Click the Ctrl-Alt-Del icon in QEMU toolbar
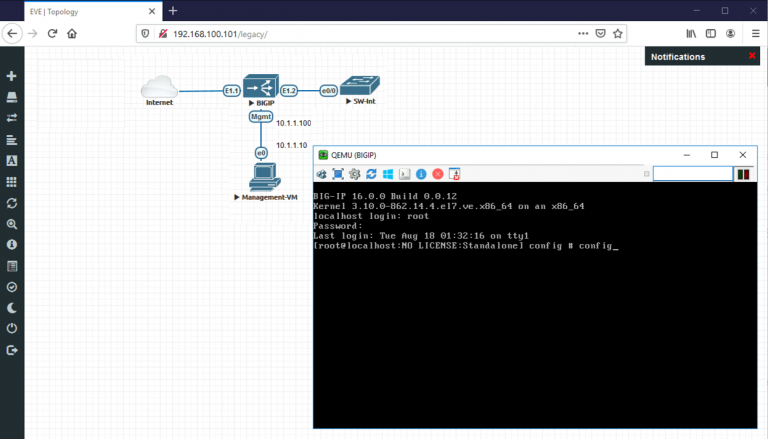The width and height of the screenshot is (768, 439). [405, 174]
